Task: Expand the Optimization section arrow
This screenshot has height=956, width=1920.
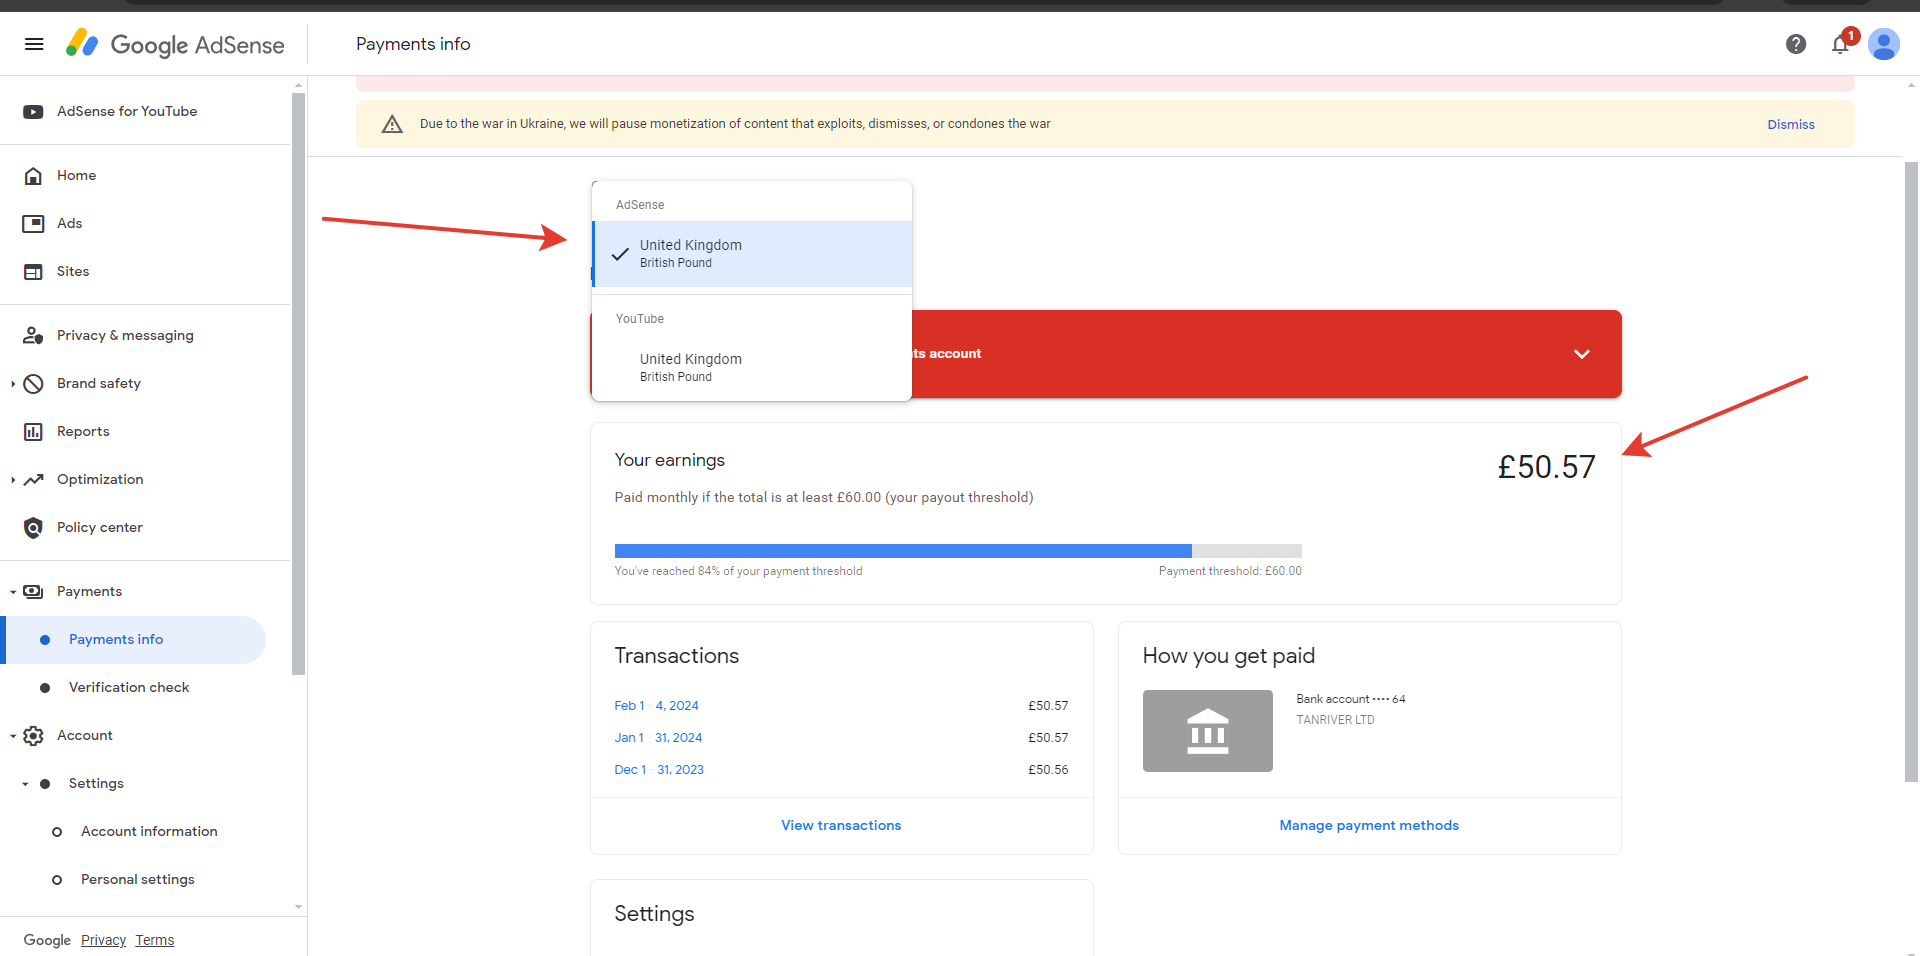Action: point(13,480)
